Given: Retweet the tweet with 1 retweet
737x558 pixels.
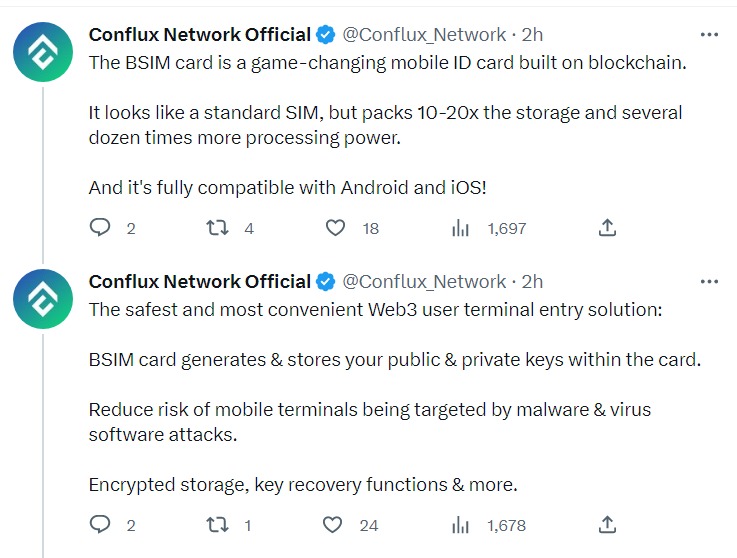Looking at the screenshot, I should click(218, 525).
